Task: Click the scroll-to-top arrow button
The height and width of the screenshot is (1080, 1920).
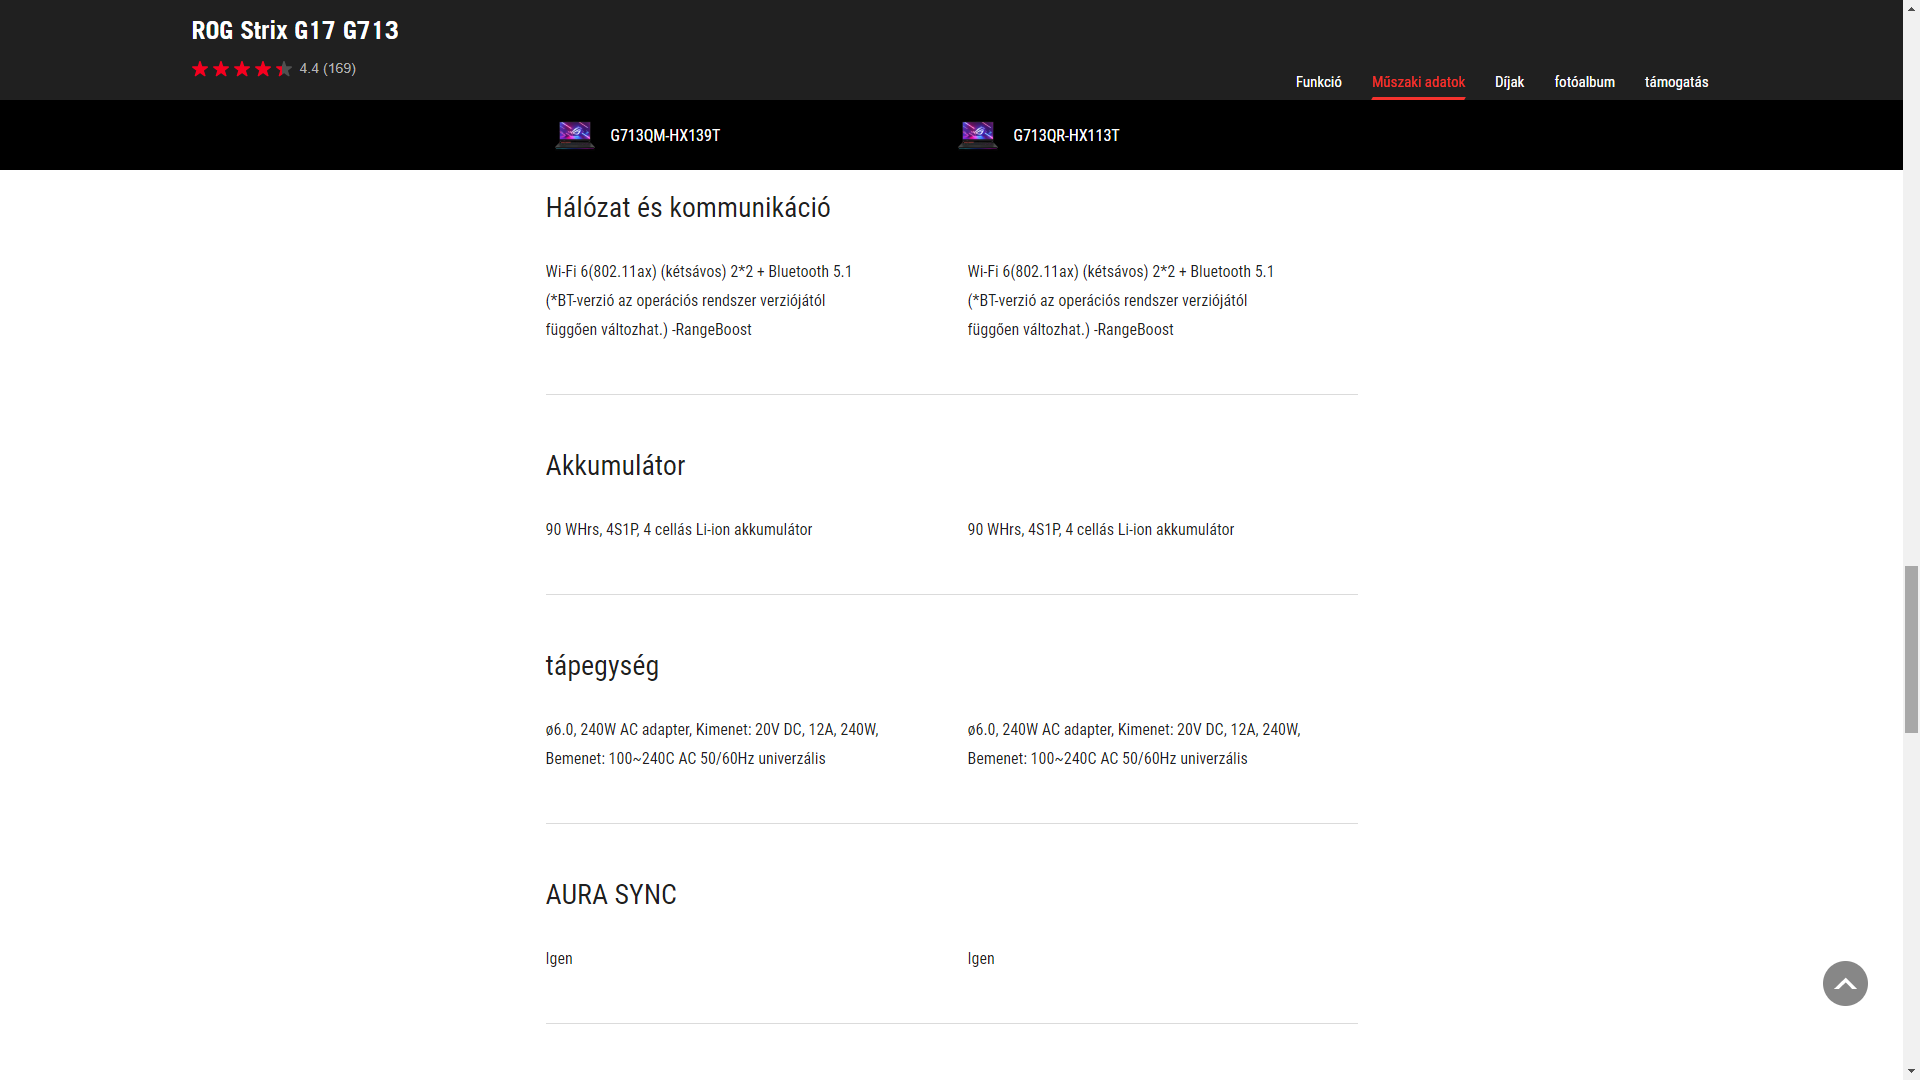Action: coord(1845,983)
